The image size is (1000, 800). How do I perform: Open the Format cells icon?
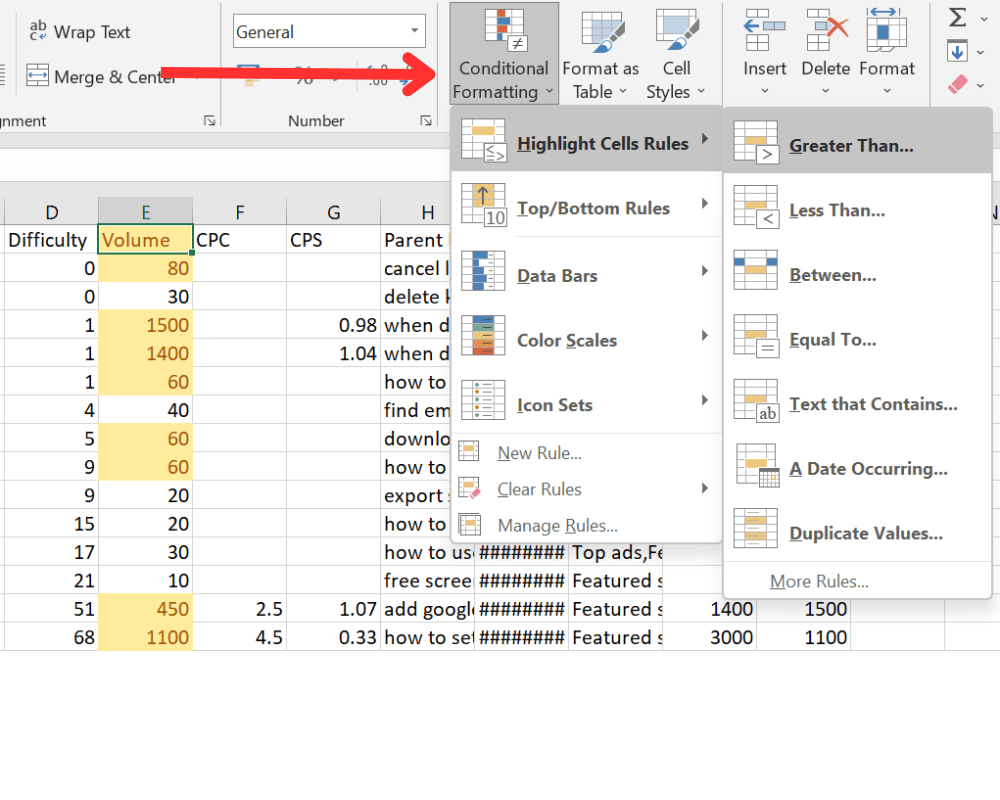point(886,28)
